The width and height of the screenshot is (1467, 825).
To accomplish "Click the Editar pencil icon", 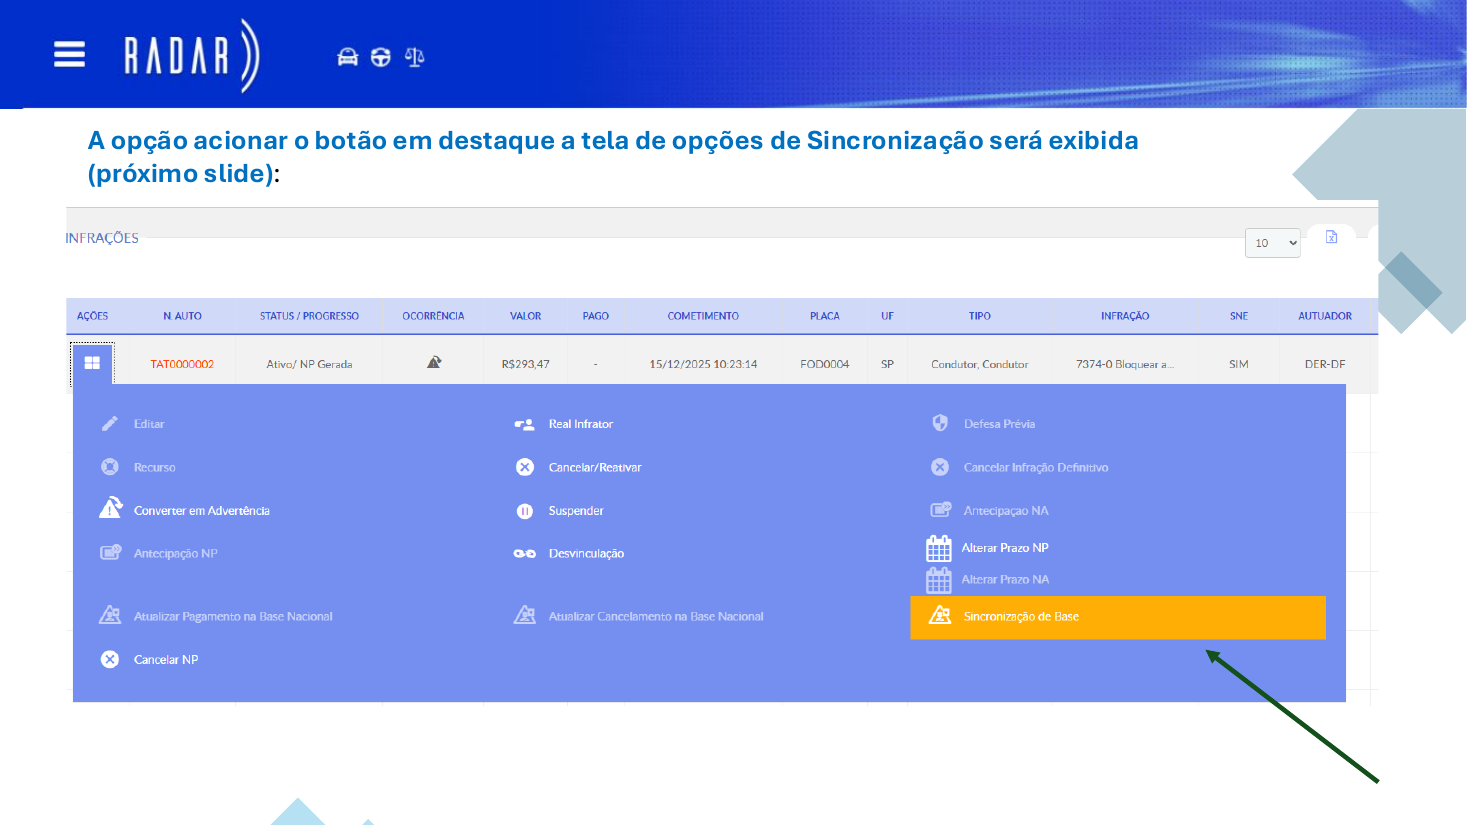I will (x=110, y=424).
